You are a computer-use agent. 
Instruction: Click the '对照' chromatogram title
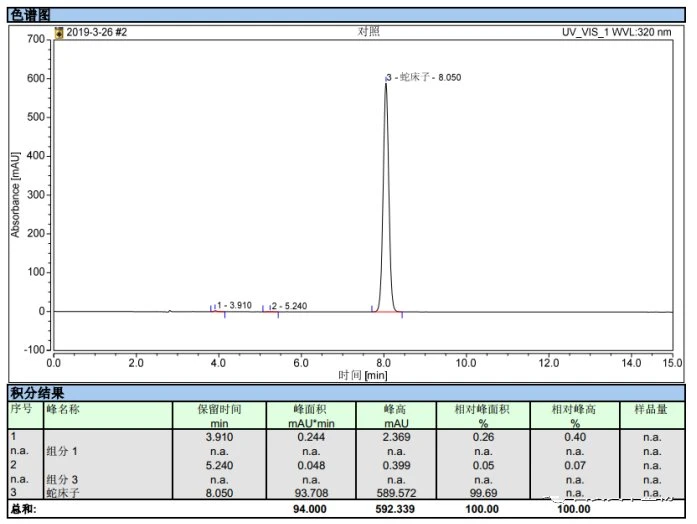point(369,32)
